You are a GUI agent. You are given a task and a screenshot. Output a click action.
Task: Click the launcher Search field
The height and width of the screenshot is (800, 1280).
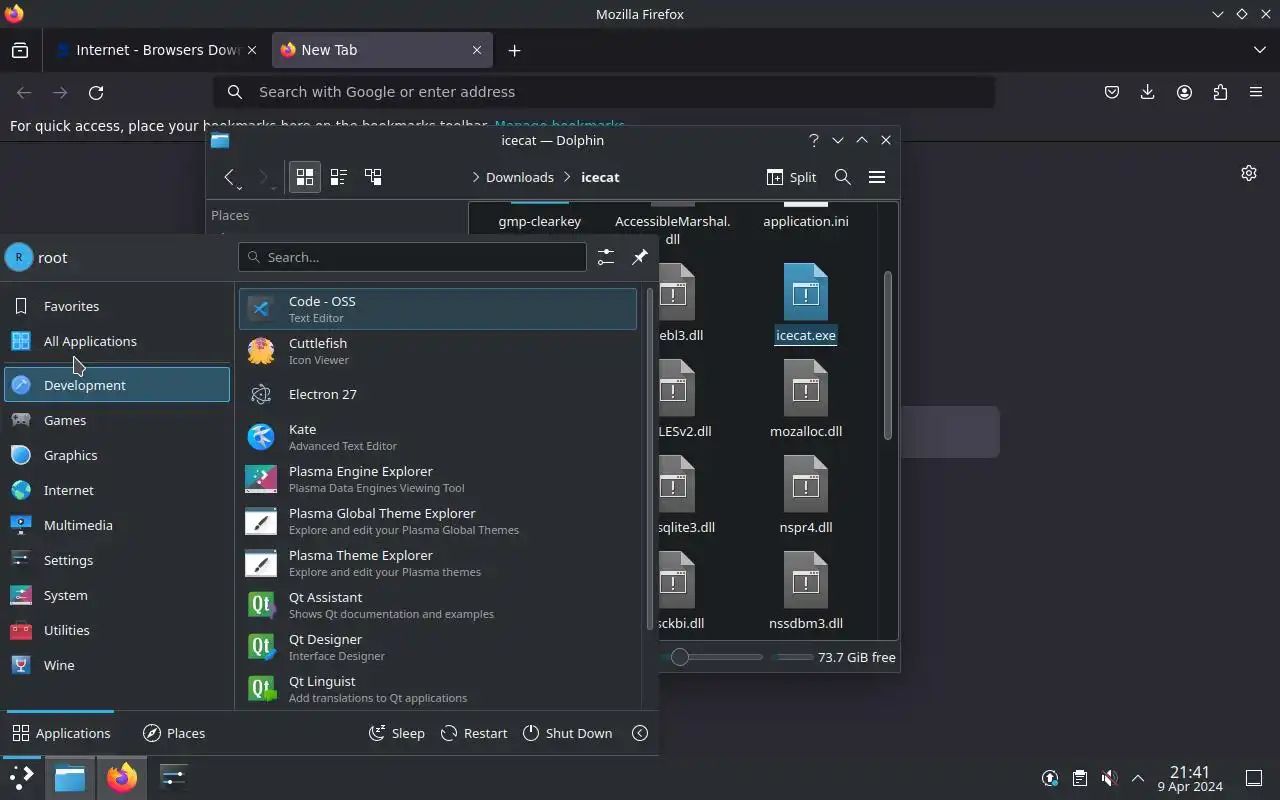412,257
